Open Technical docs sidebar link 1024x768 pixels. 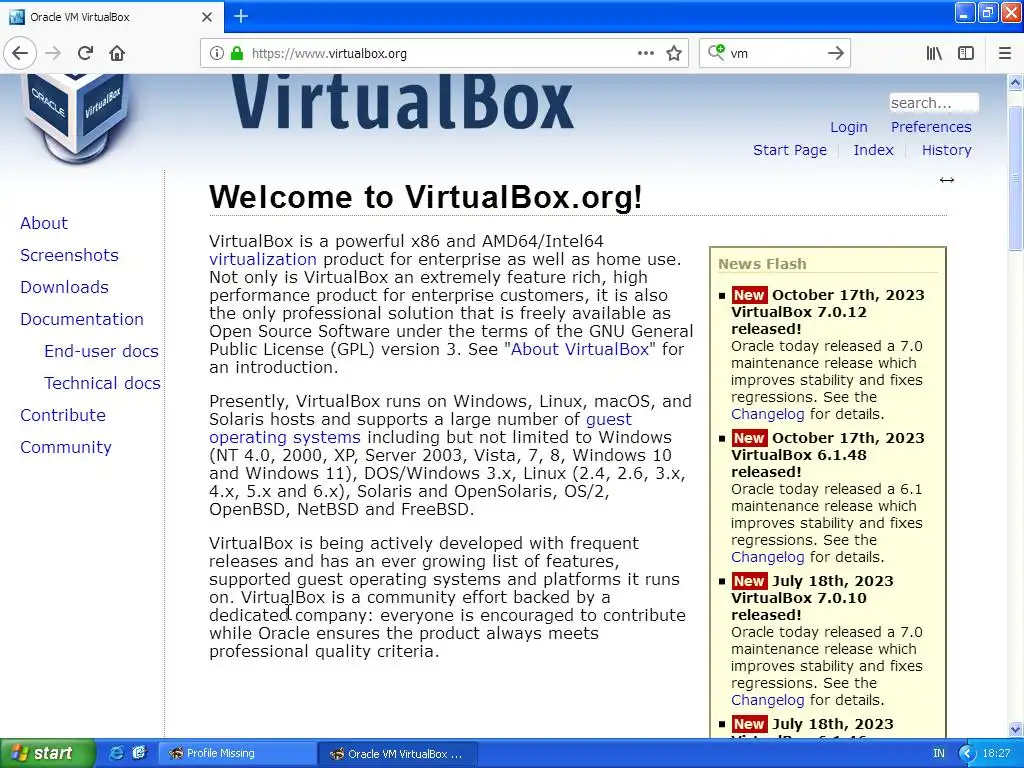[x=102, y=383]
